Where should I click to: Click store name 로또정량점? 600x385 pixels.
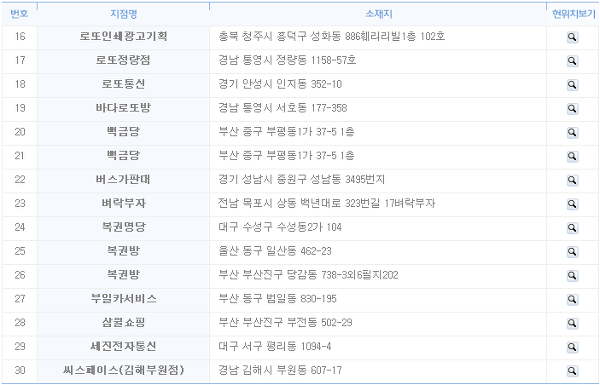pos(123,60)
